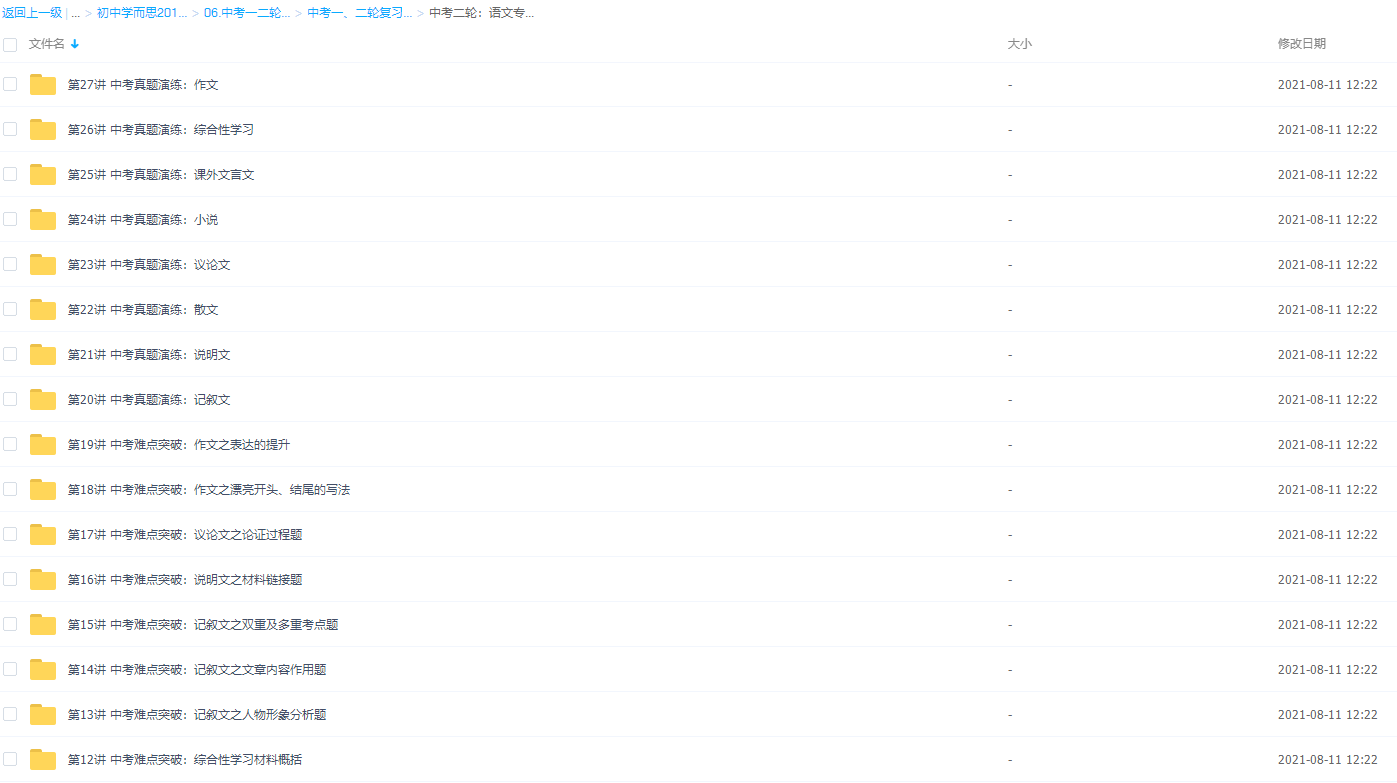This screenshot has width=1397, height=783.
Task: Click folder icon for 第24讲 小说
Action: (x=43, y=220)
